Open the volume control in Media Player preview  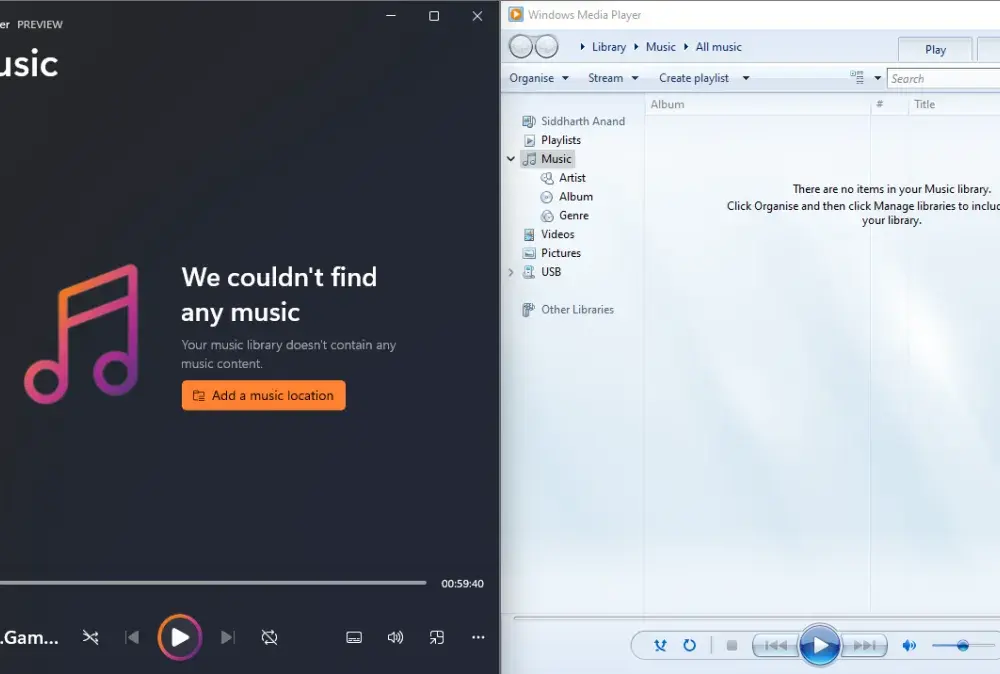pos(395,637)
